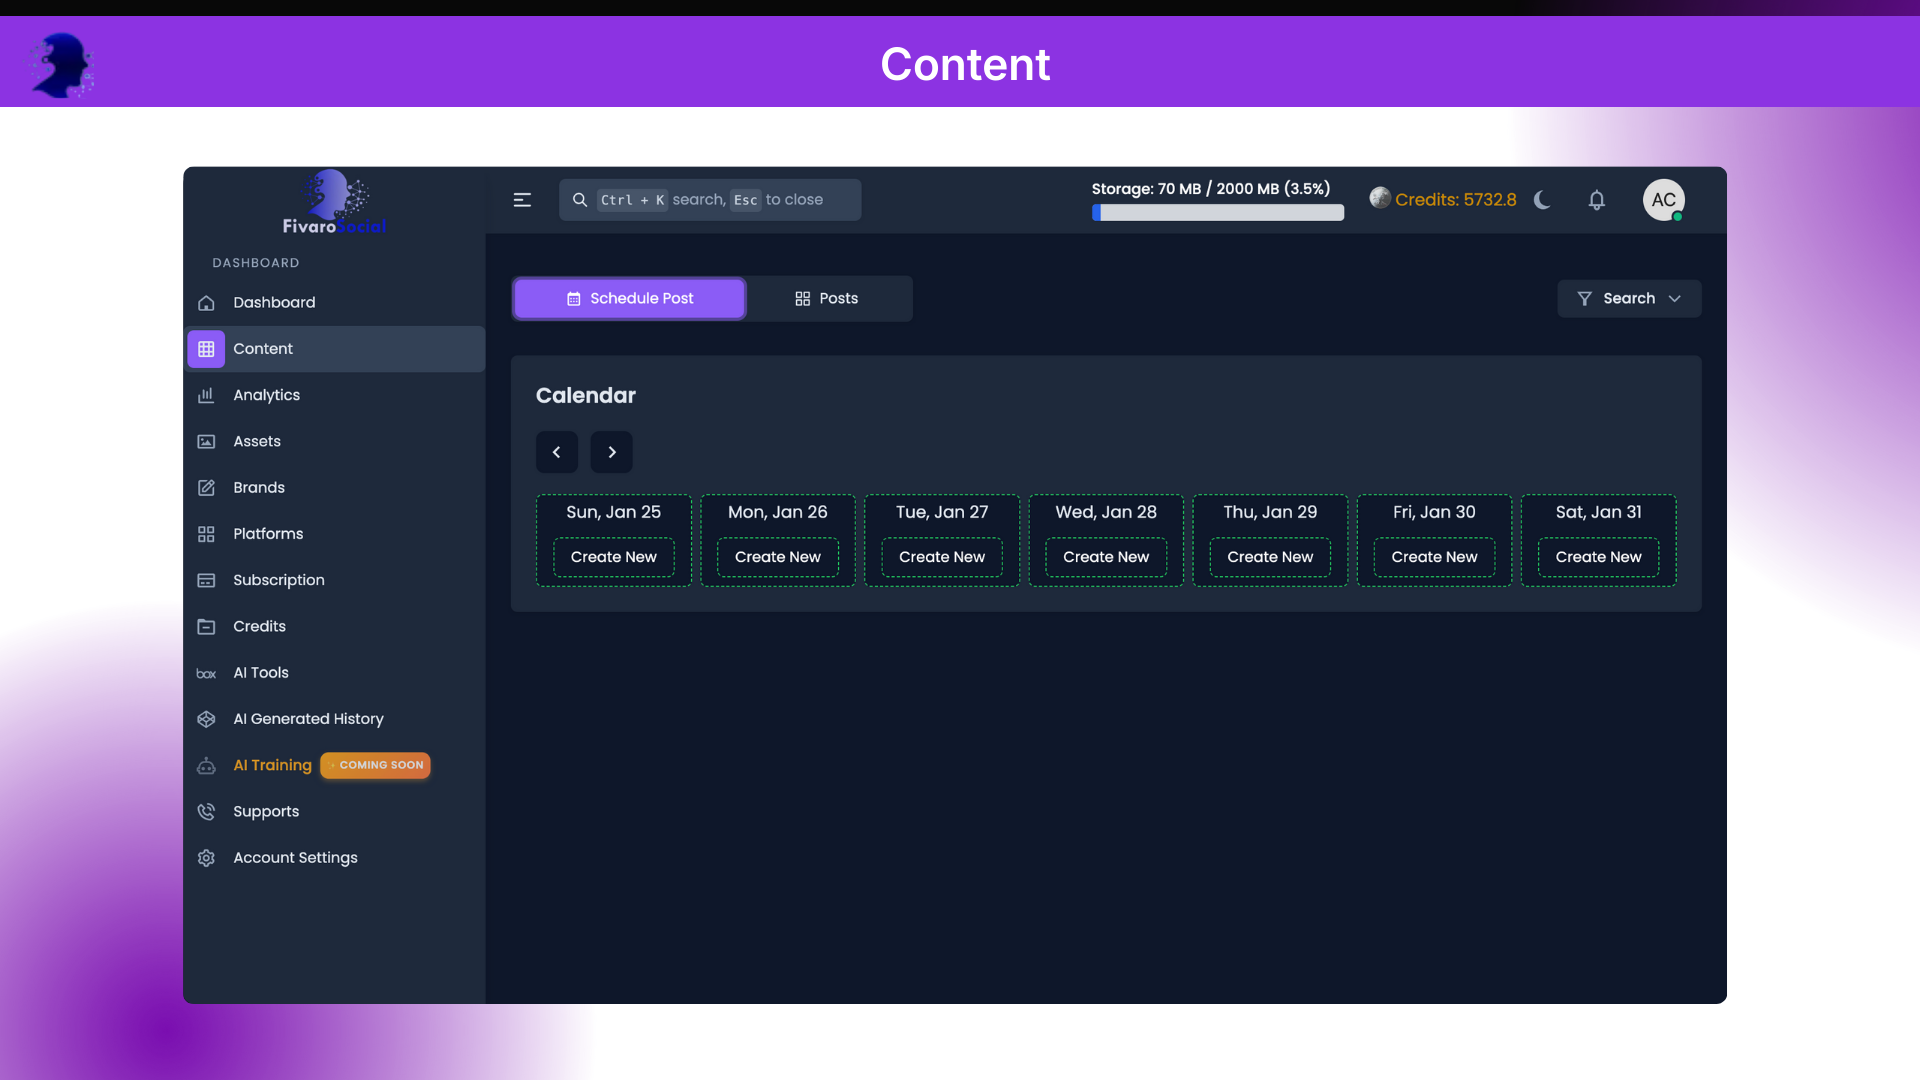Open AI Tools via the box icon
The height and width of the screenshot is (1080, 1920).
(x=206, y=673)
